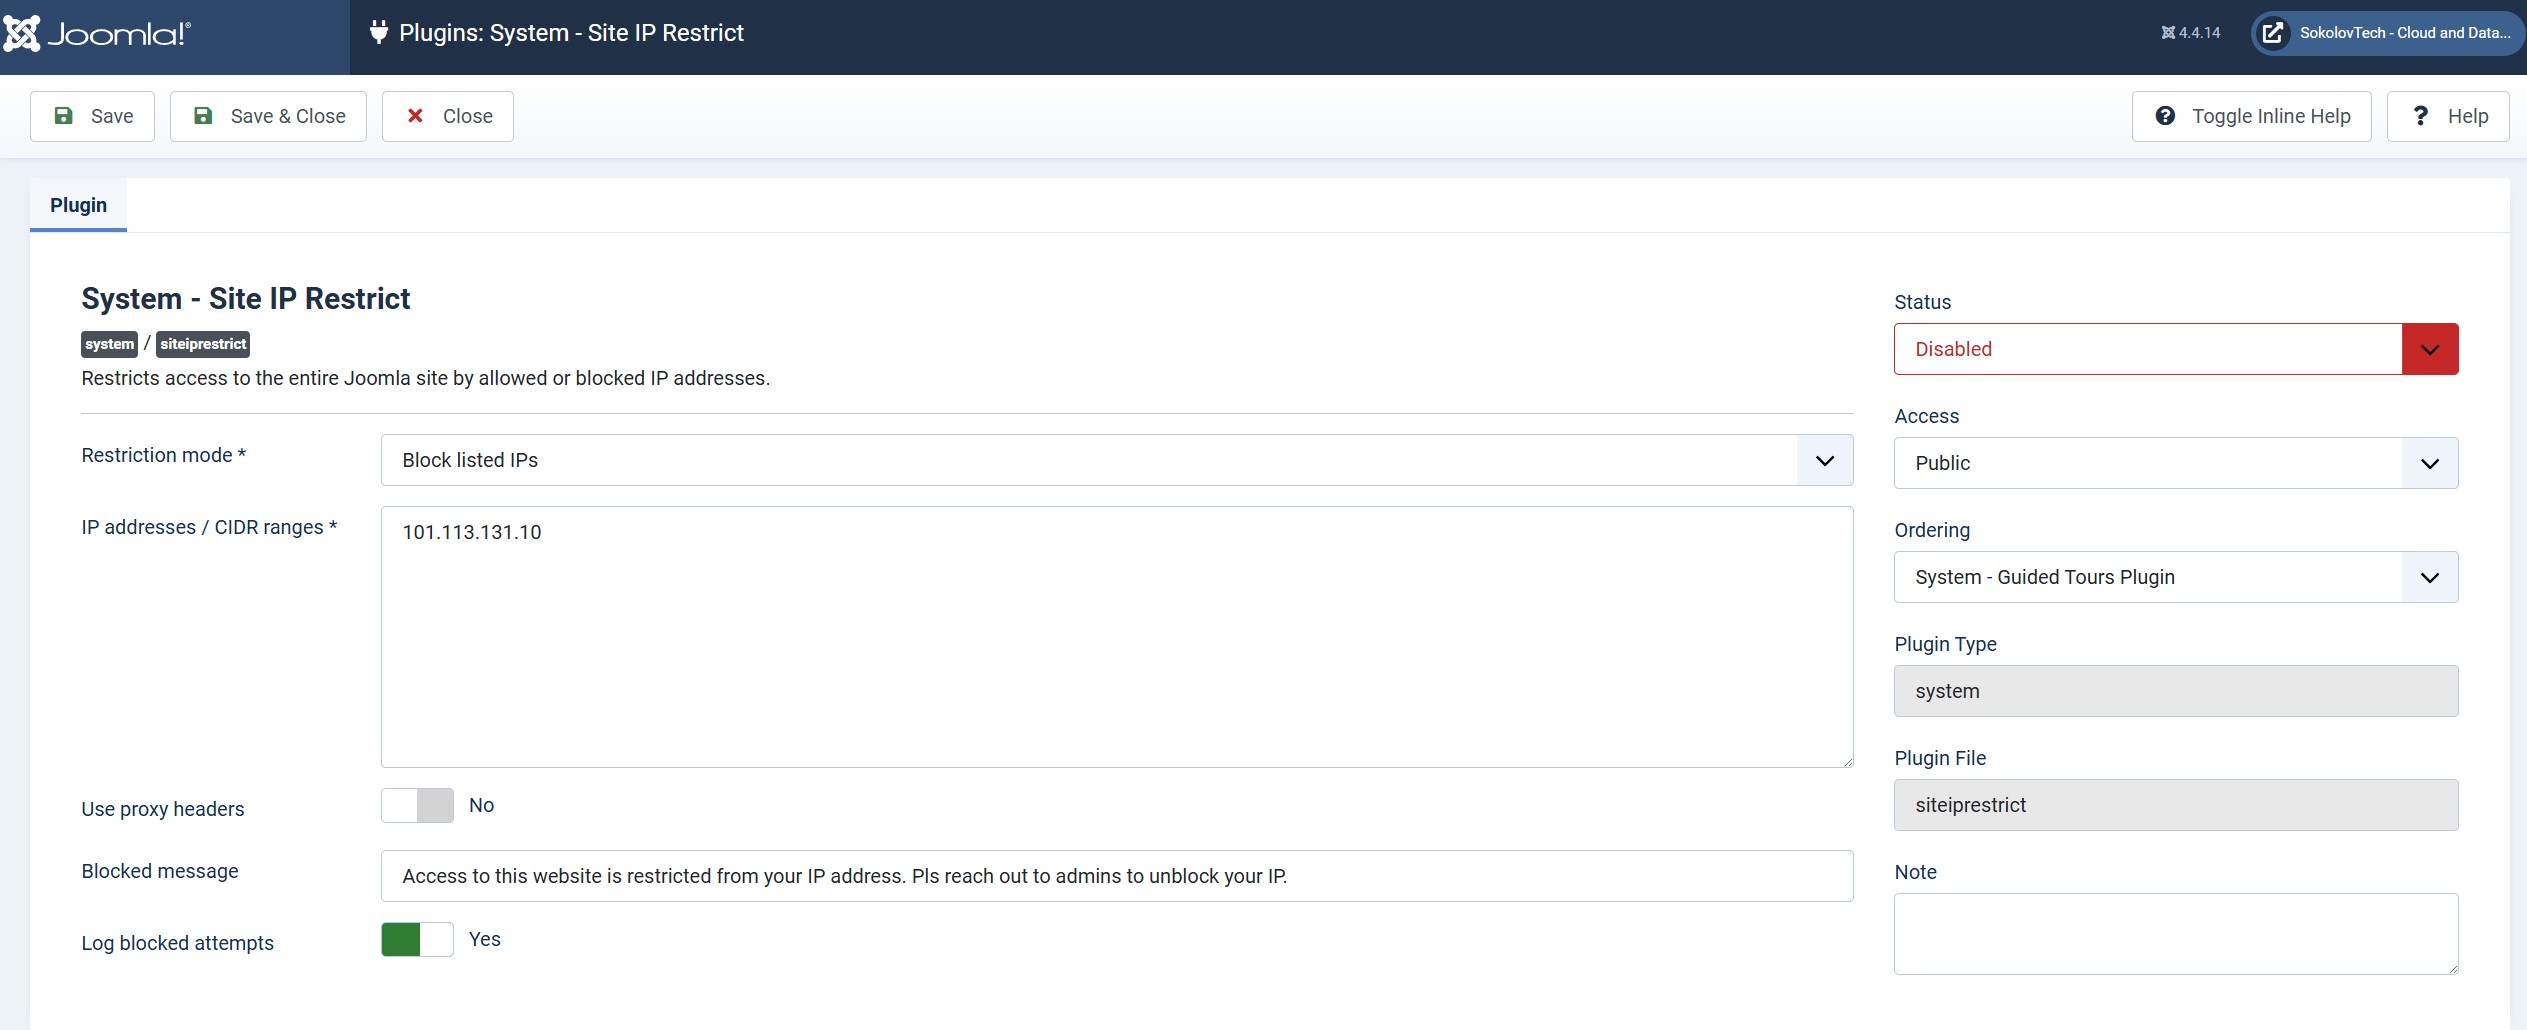Click the Note label
The image size is (2527, 1030).
(x=1915, y=872)
